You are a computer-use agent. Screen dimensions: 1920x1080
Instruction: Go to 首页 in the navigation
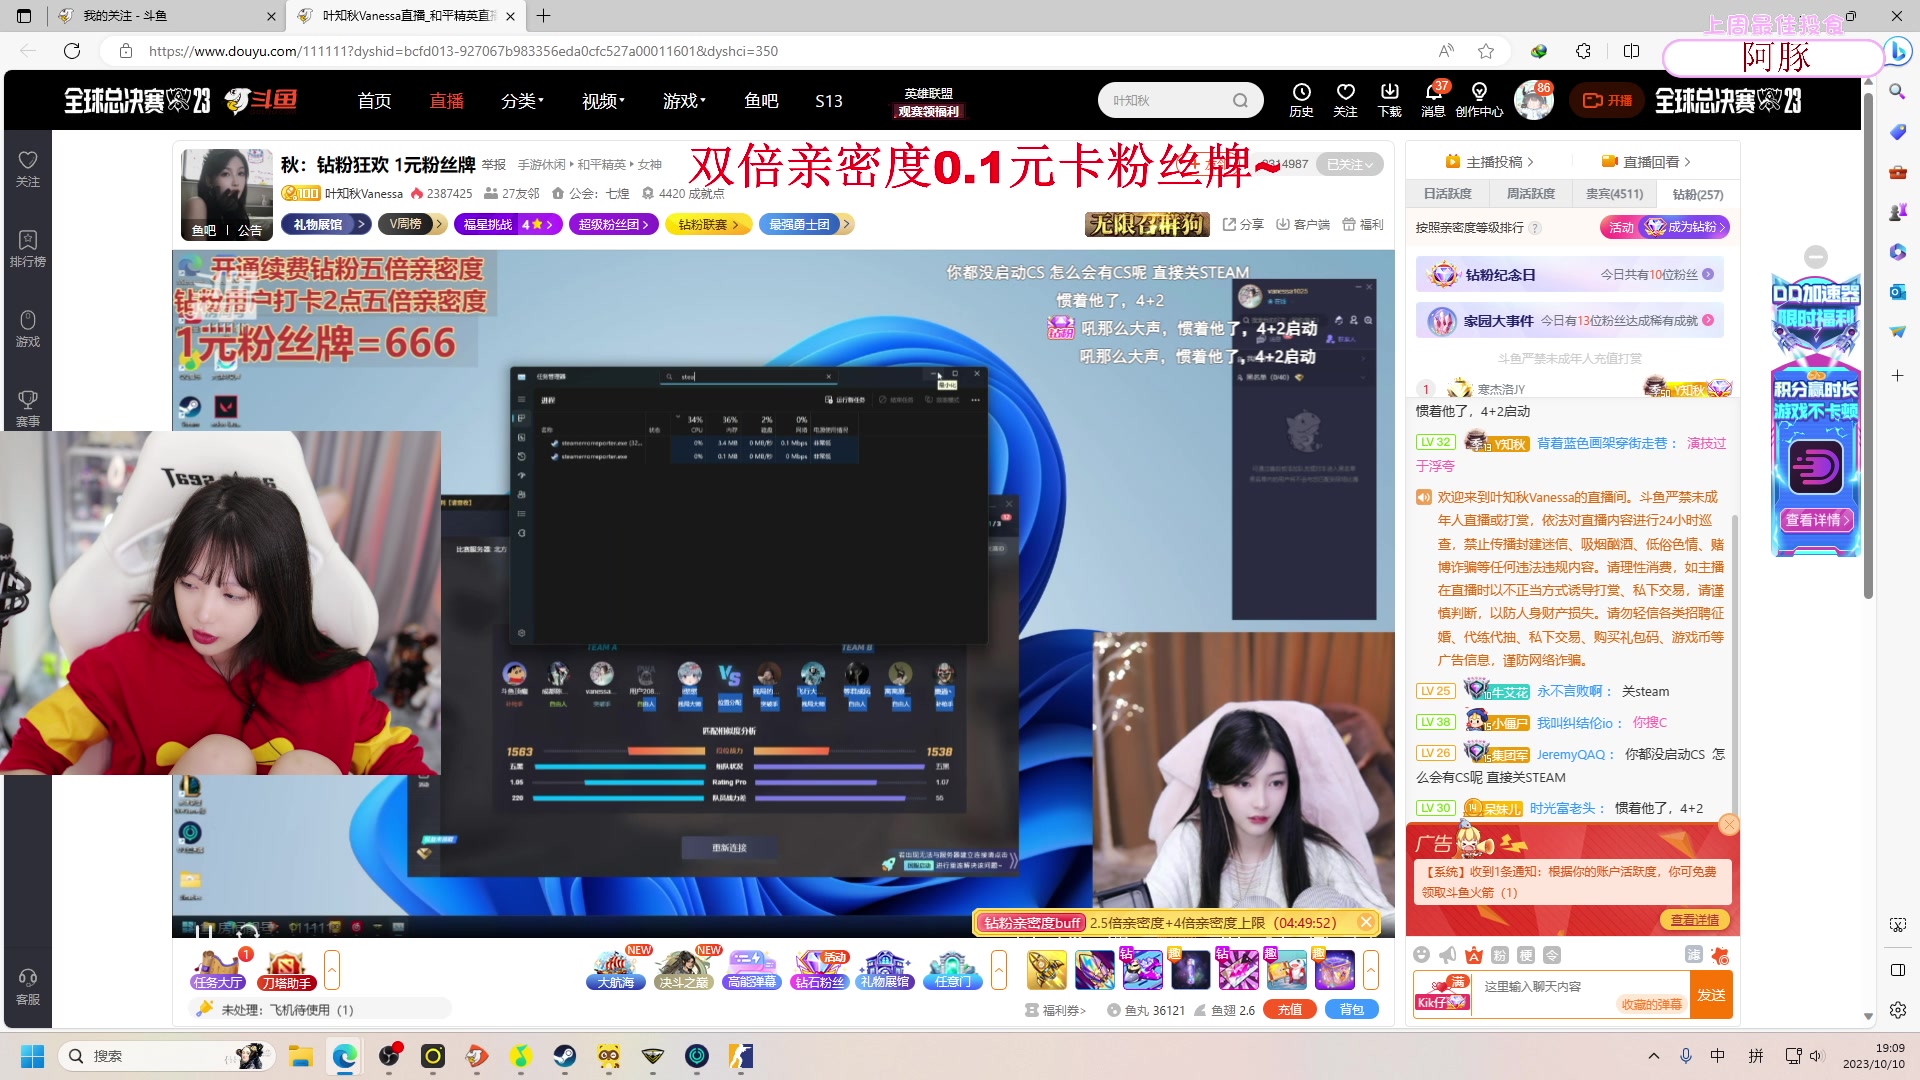point(375,101)
